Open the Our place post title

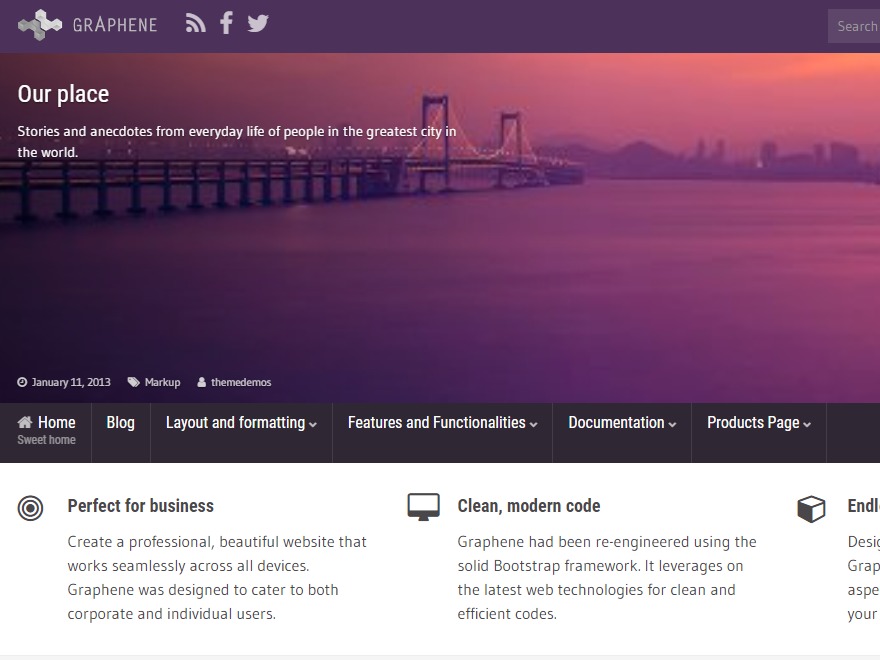[x=63, y=94]
